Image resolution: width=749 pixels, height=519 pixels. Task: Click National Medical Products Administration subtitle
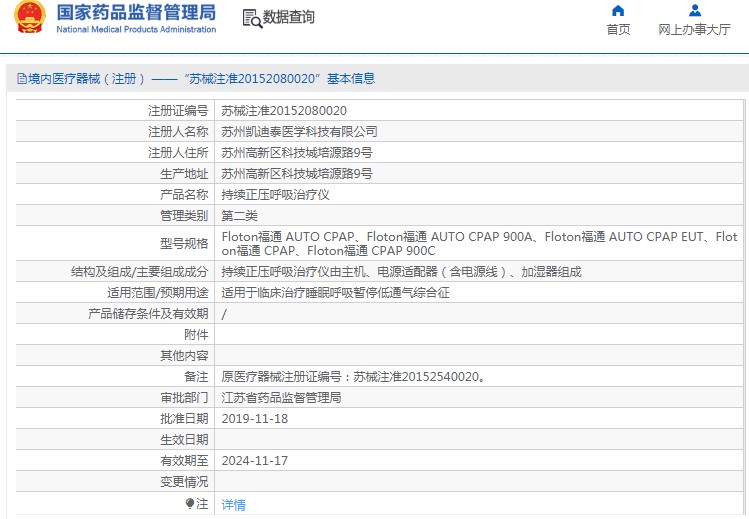[x=136, y=30]
